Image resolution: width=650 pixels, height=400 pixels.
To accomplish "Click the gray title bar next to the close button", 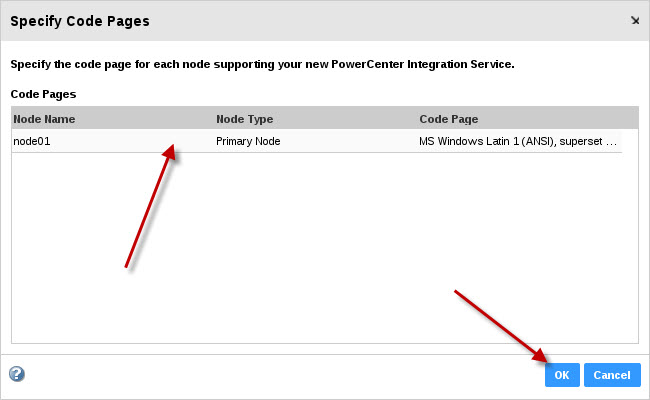I will [x=390, y=21].
